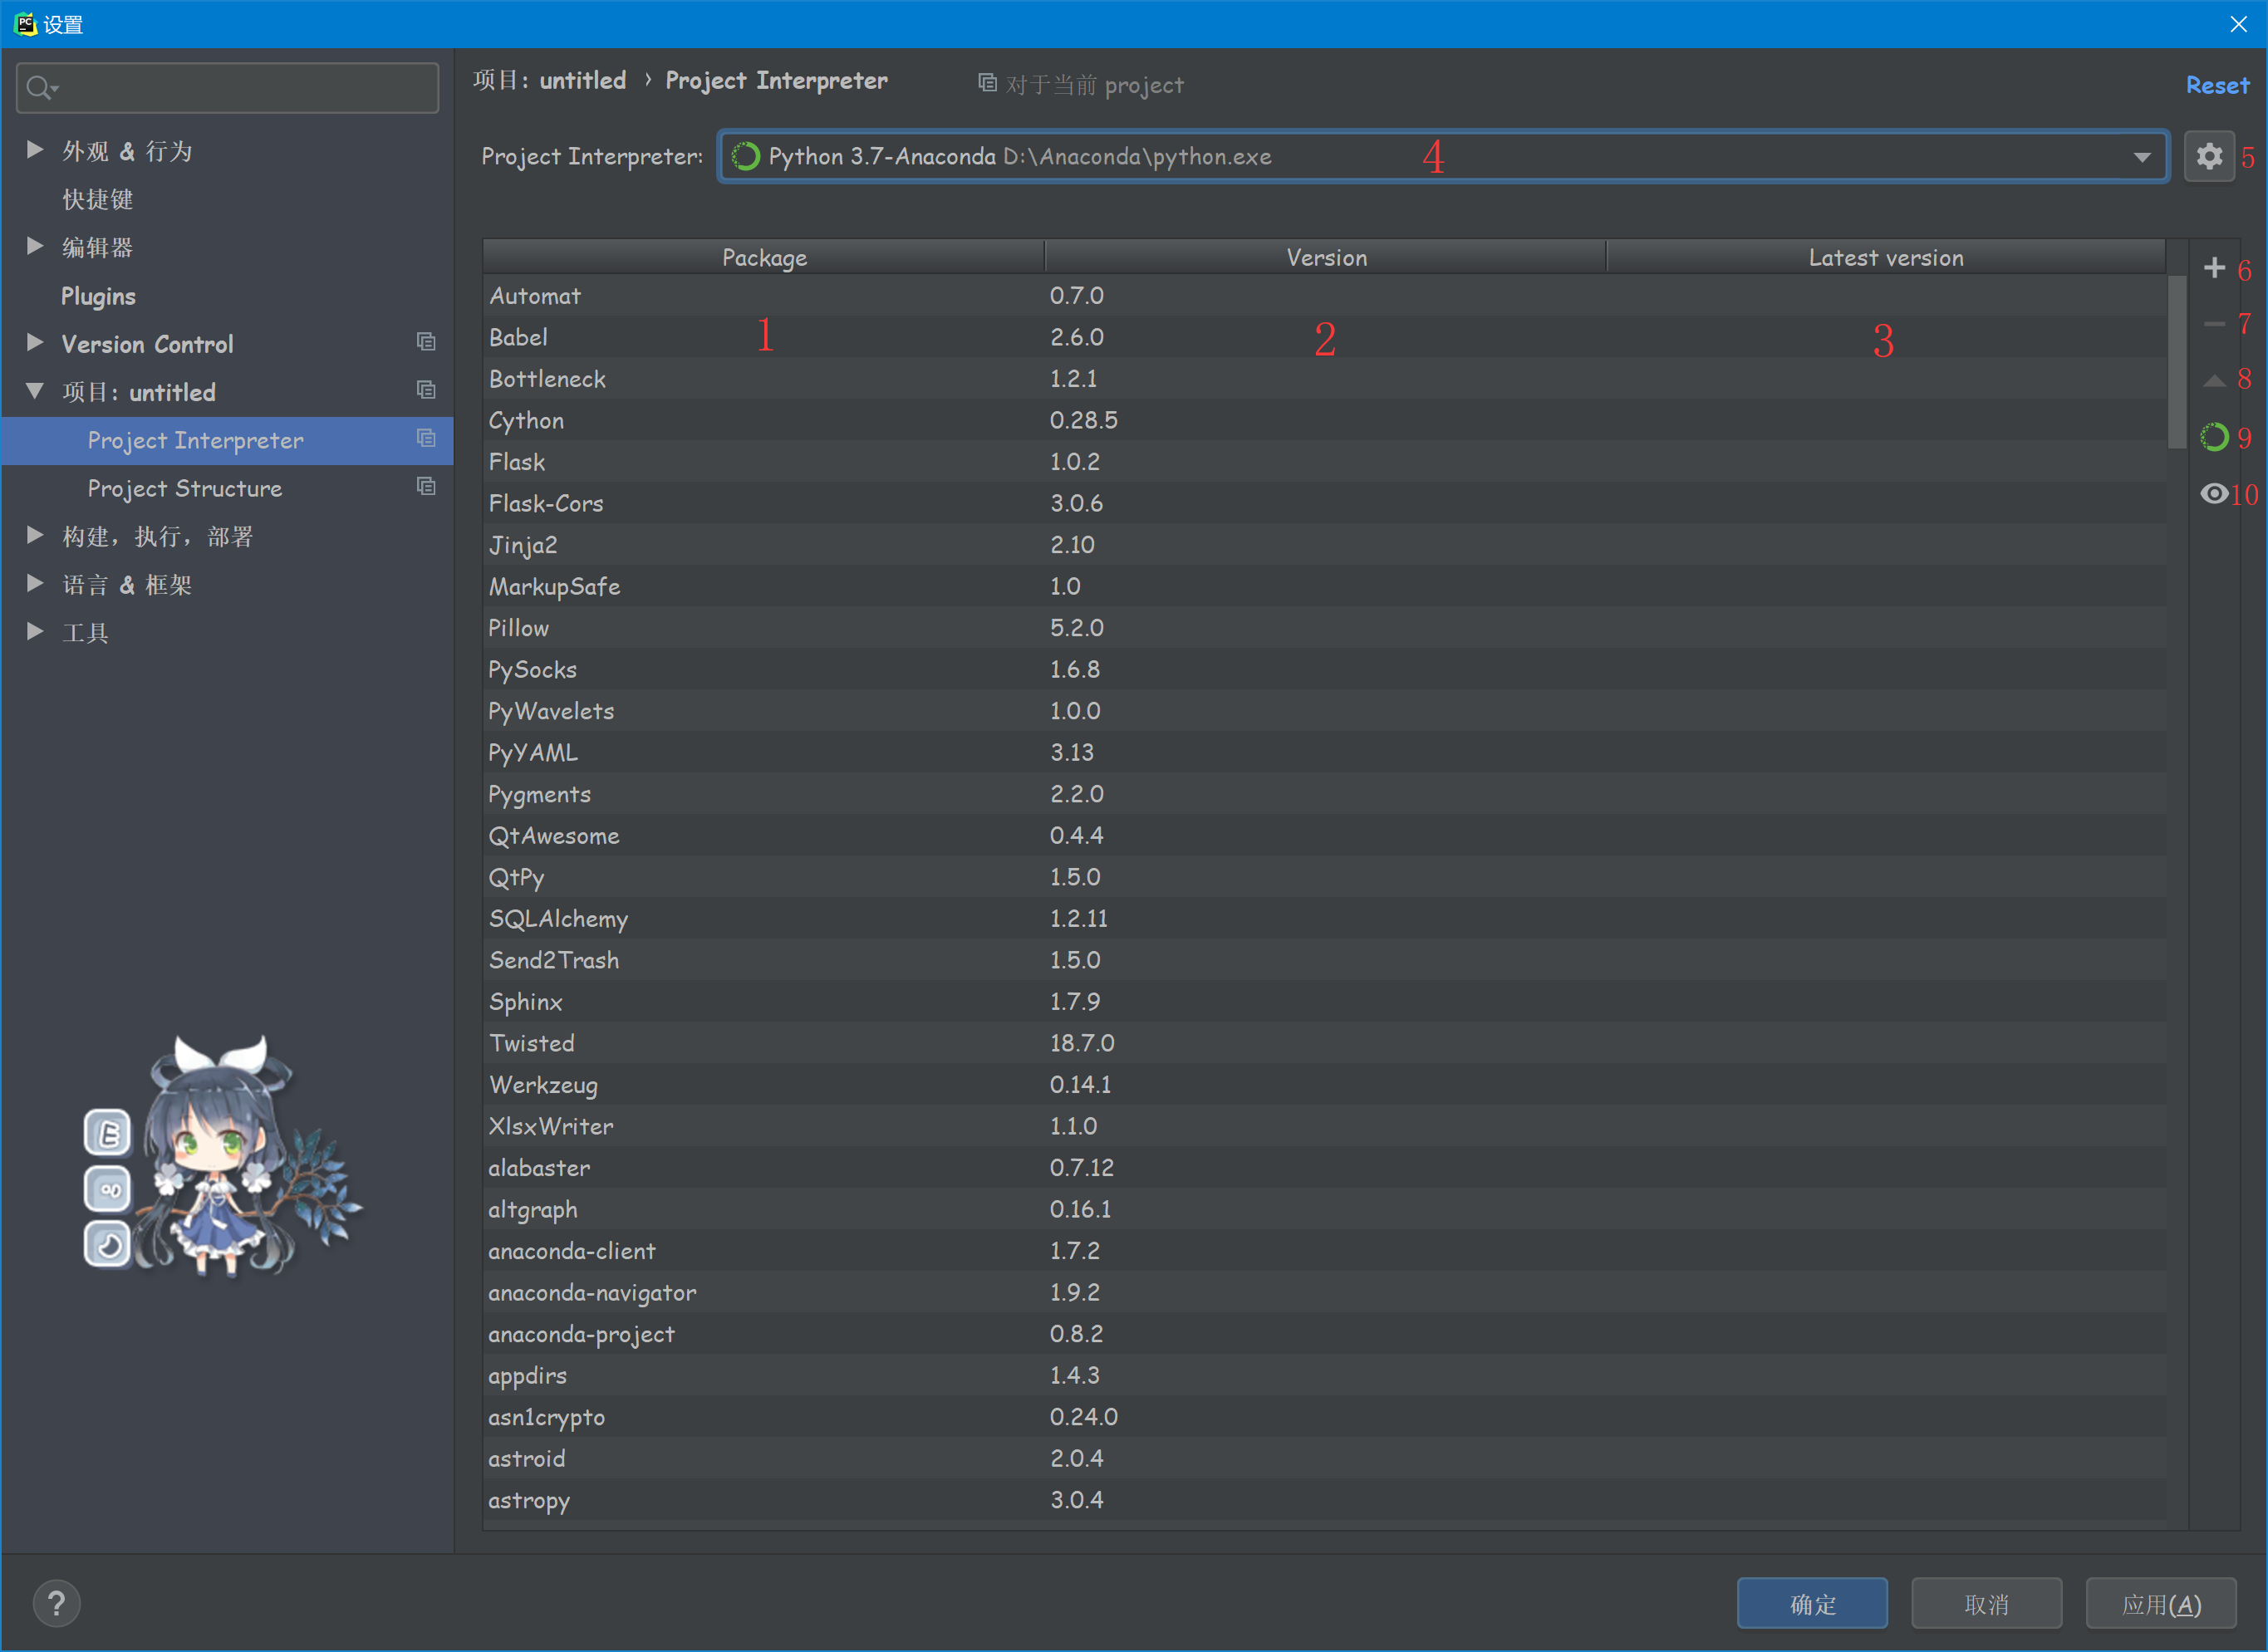This screenshot has height=1652, width=2268.
Task: Expand the 工具 section
Action: click(35, 631)
